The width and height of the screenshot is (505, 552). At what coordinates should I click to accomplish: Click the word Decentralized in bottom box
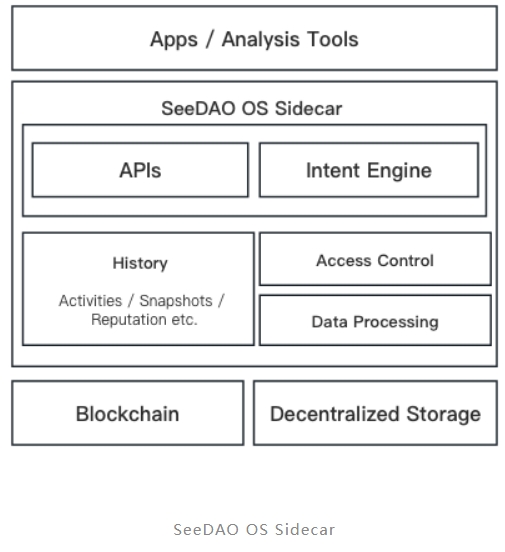point(335,414)
